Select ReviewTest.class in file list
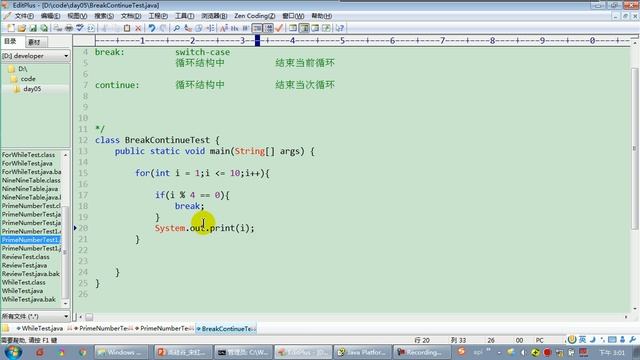Screen dimensions: 640x360 point(26,257)
